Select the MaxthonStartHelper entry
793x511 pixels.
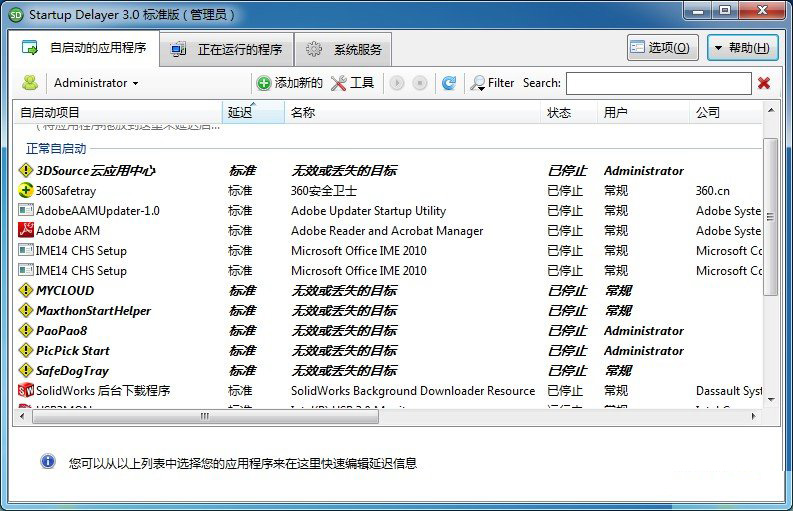click(93, 311)
